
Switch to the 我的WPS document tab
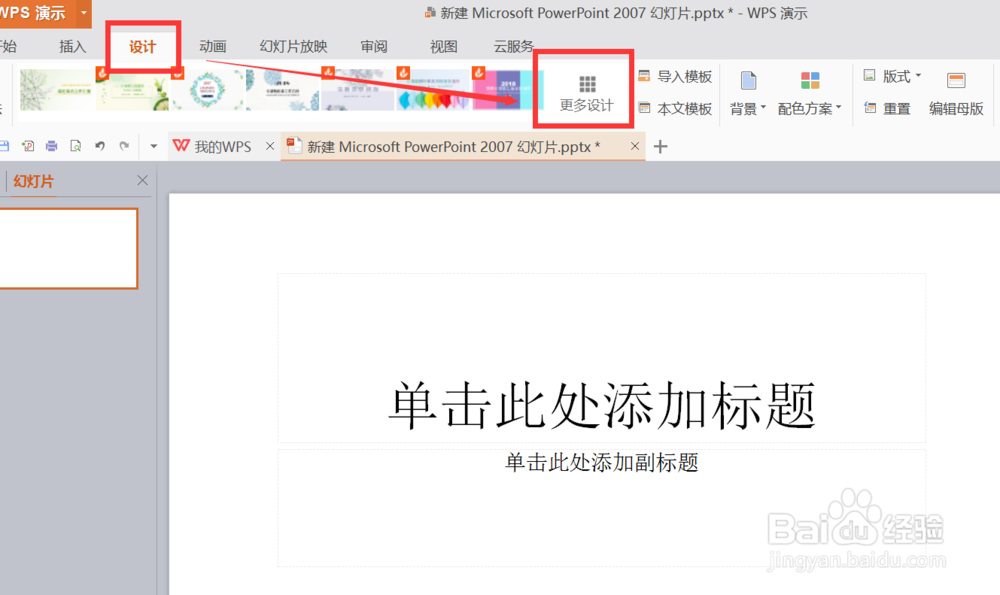click(212, 147)
